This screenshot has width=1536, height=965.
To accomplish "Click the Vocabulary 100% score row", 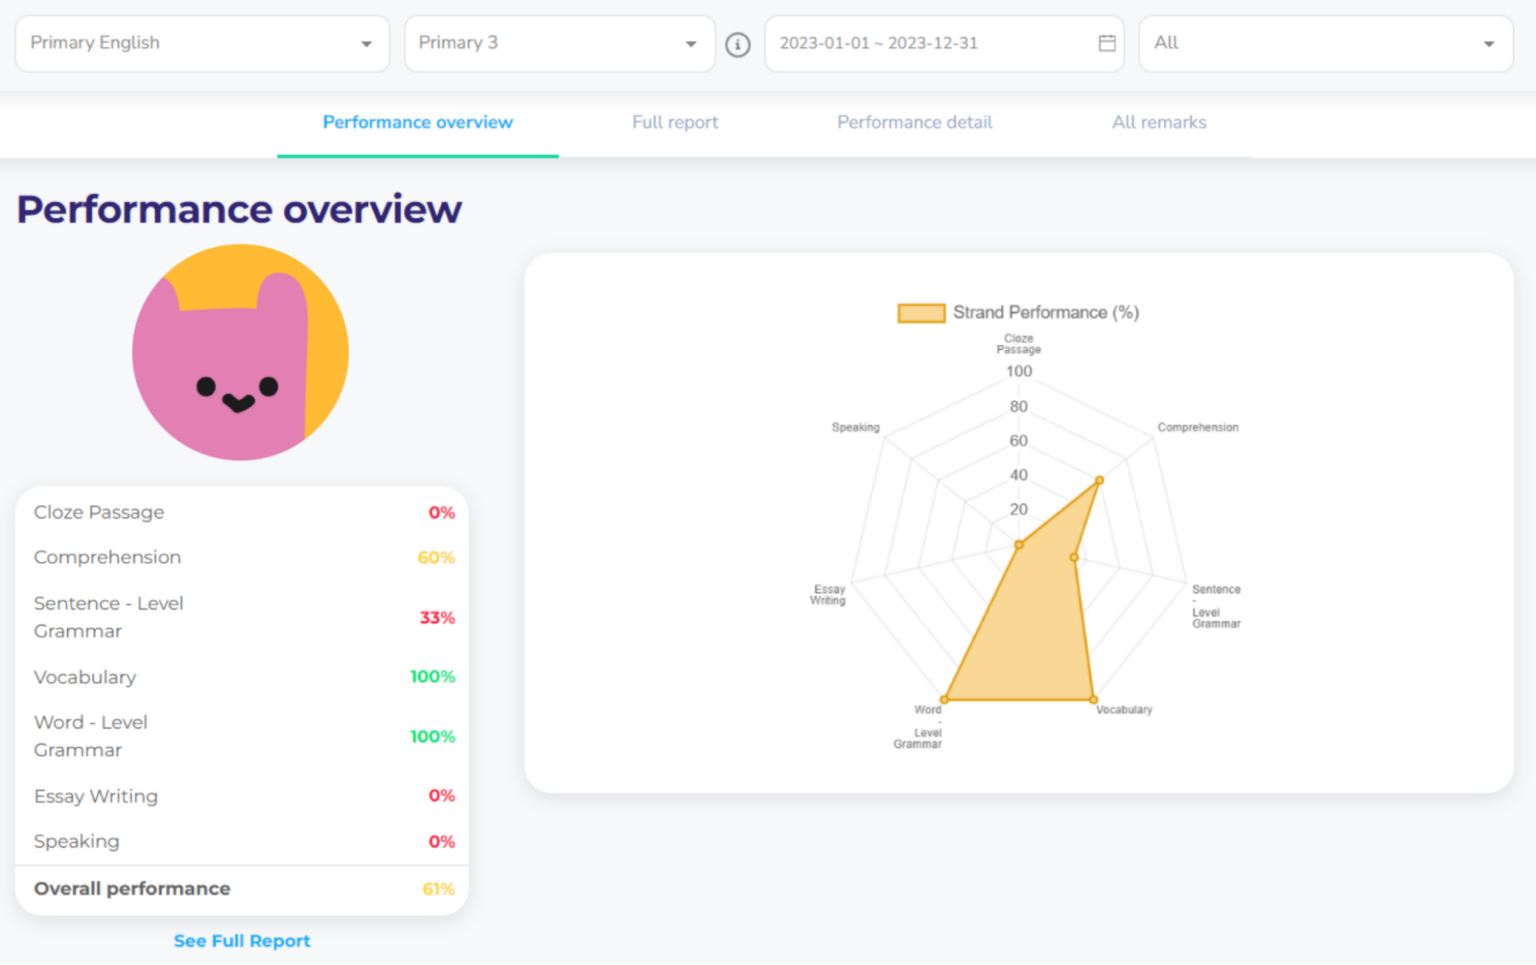I will click(x=240, y=677).
